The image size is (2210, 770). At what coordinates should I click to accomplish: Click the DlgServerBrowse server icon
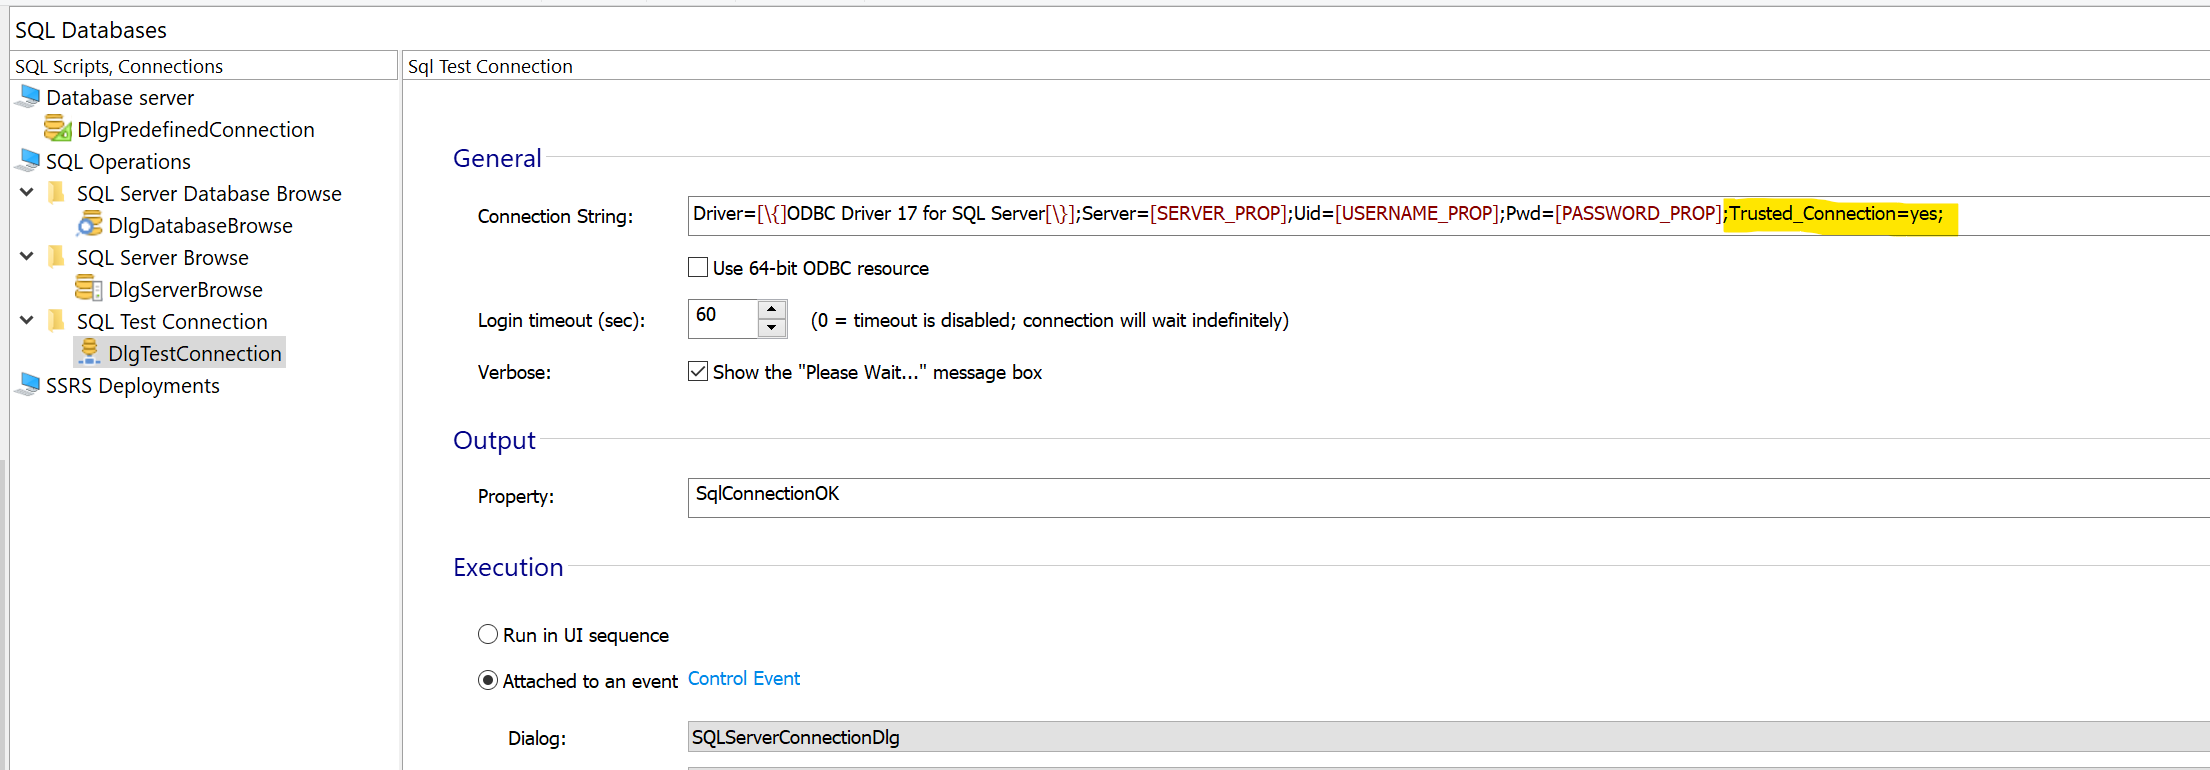tap(89, 289)
